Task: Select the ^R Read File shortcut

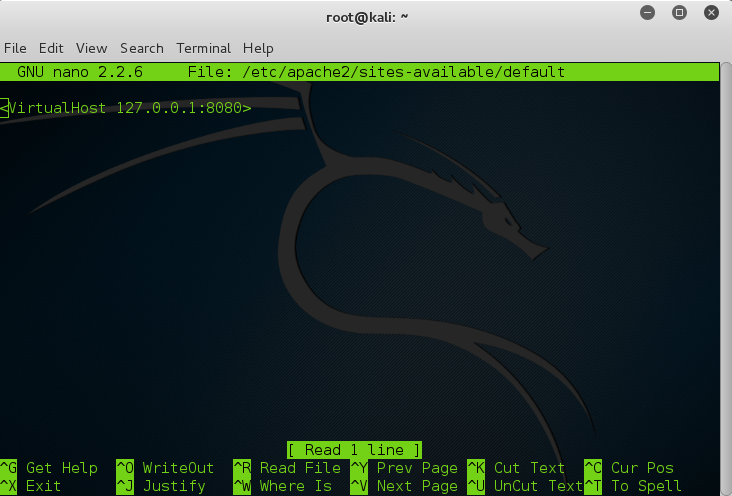Action: pos(287,468)
